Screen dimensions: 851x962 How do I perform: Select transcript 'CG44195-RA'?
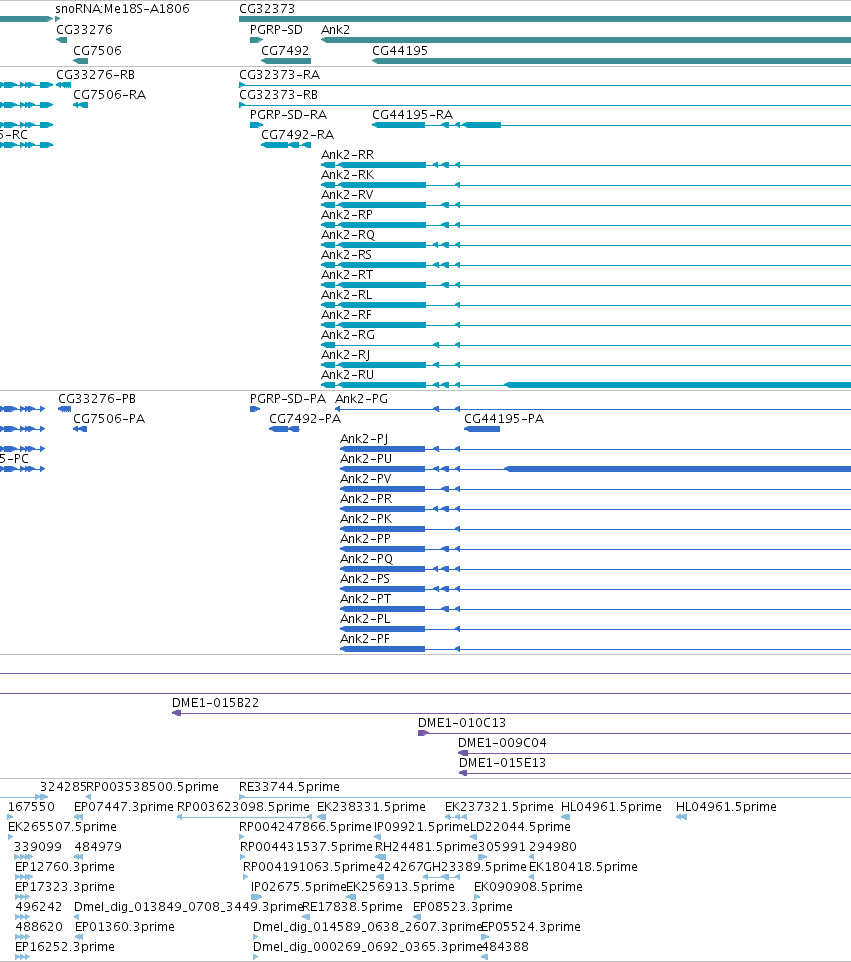tap(412, 115)
